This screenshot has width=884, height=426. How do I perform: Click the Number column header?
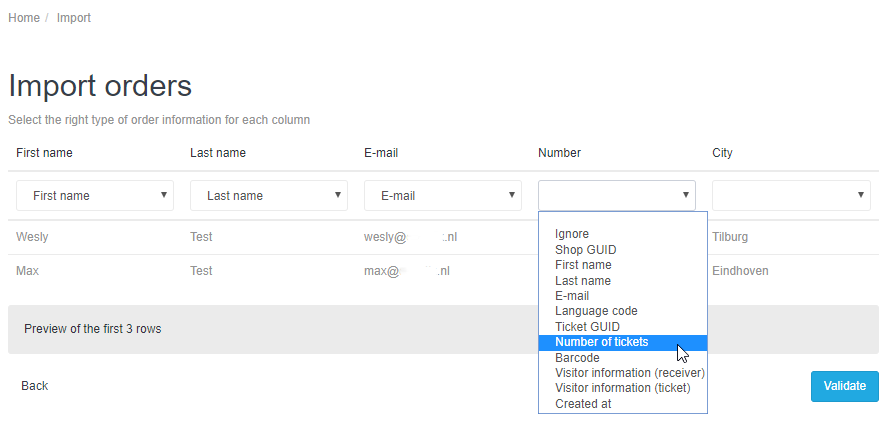tap(559, 153)
